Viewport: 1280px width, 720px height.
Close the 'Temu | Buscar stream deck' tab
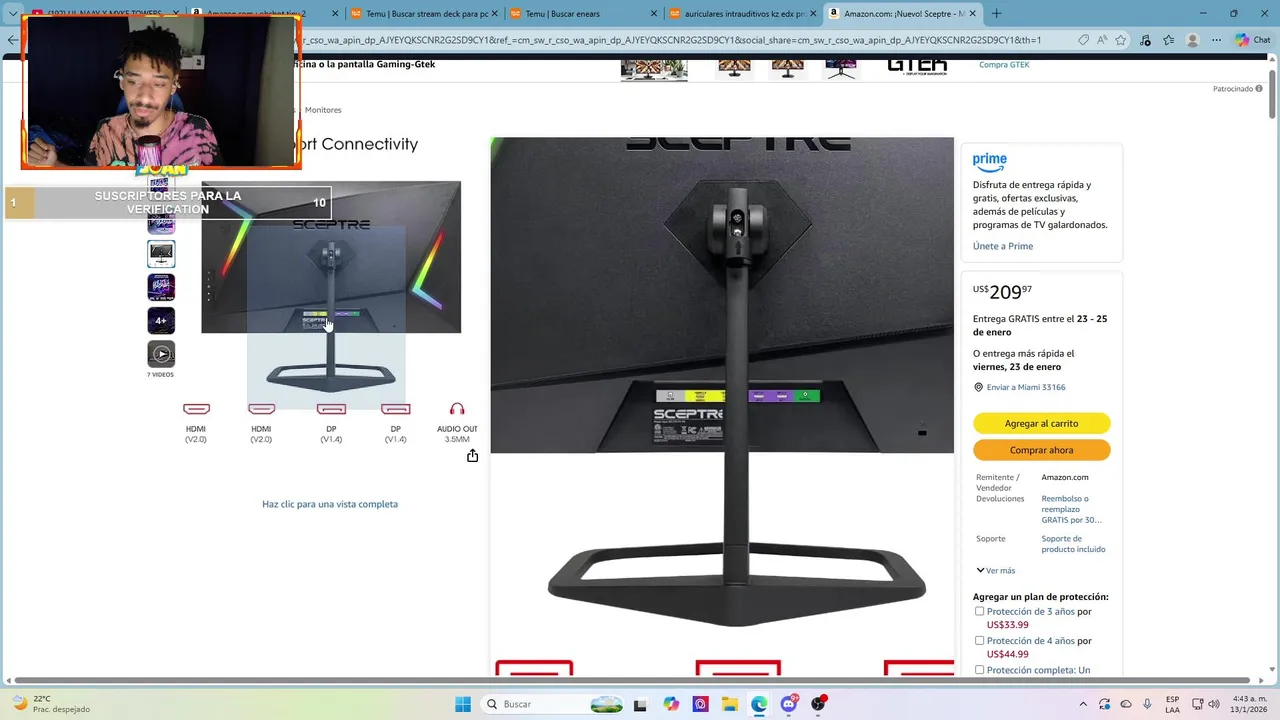point(494,14)
